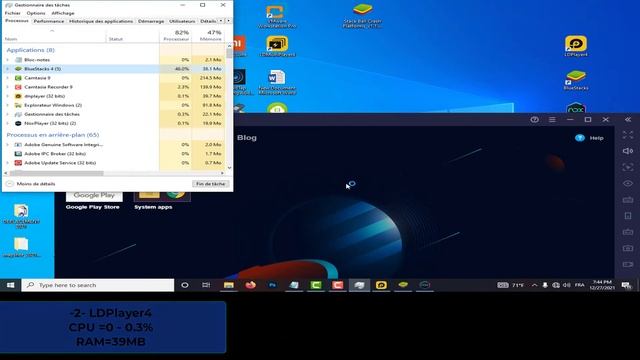The width and height of the screenshot is (640, 360).
Task: Click the Fin de tâche button
Action: coord(210,184)
